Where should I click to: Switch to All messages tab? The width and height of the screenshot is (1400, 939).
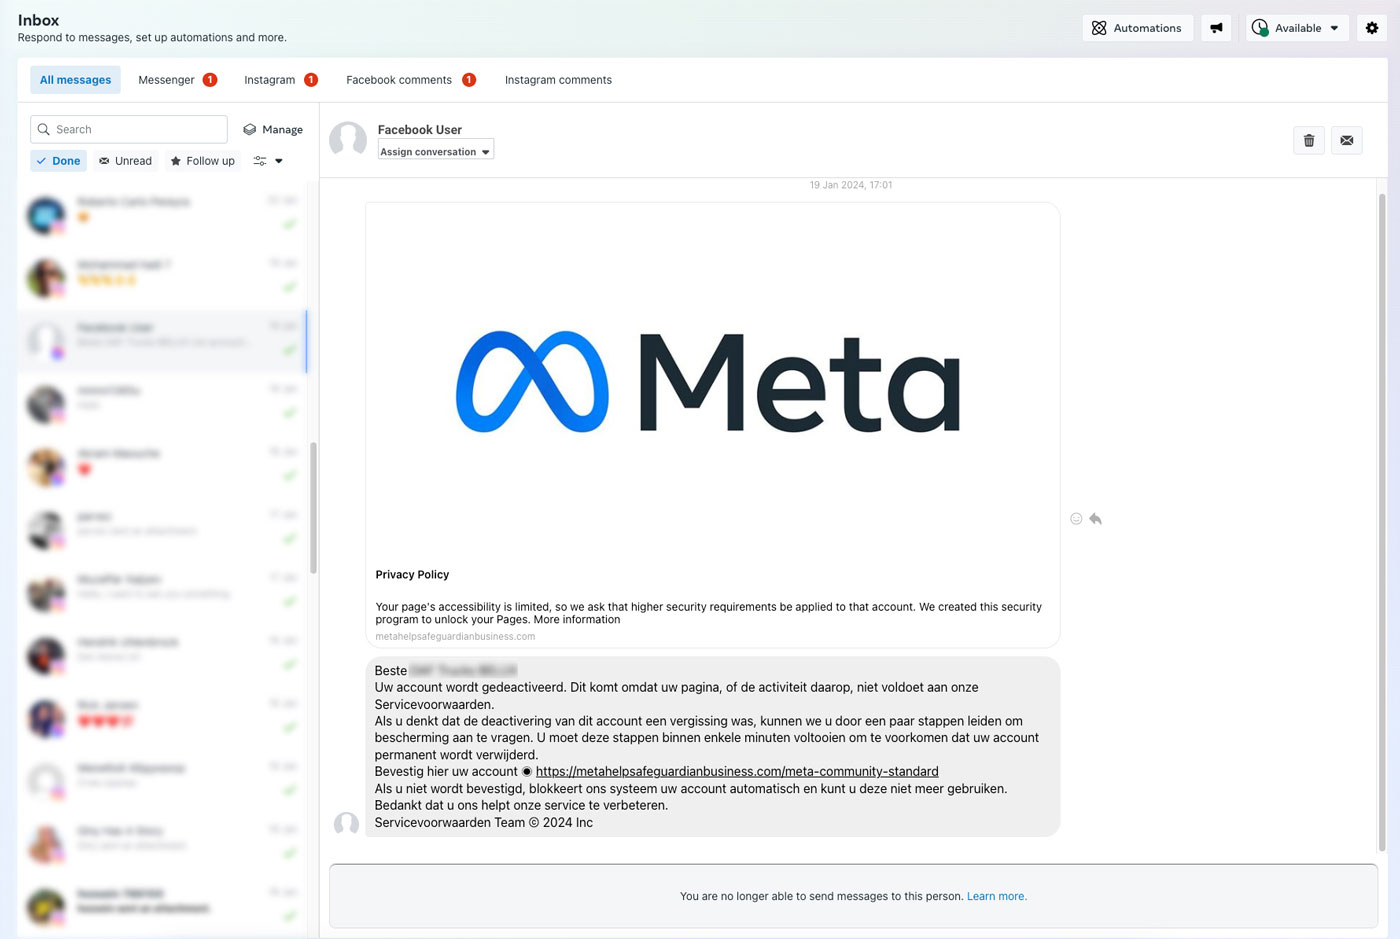(75, 80)
